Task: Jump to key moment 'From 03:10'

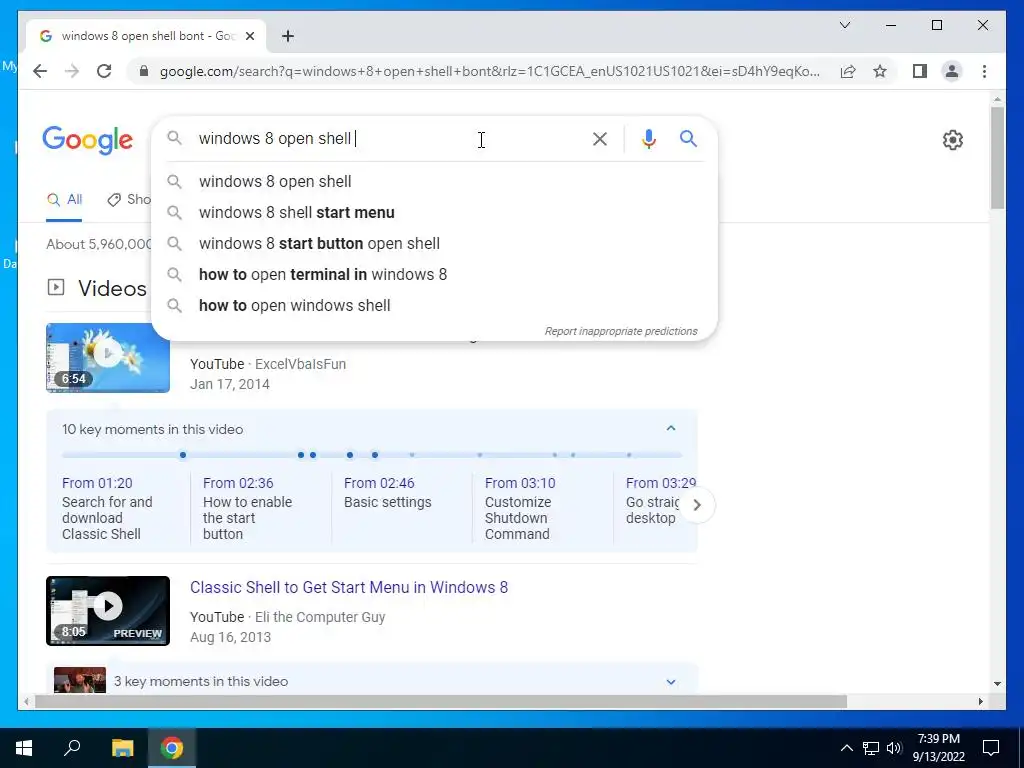Action: 520,483
